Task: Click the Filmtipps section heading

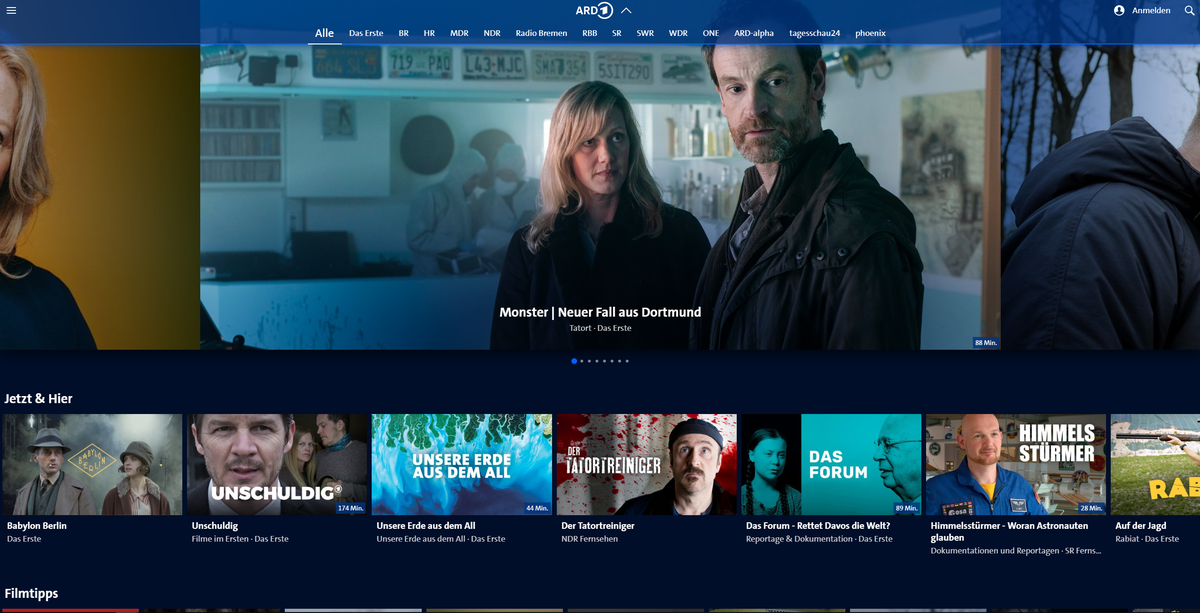Action: (31, 593)
